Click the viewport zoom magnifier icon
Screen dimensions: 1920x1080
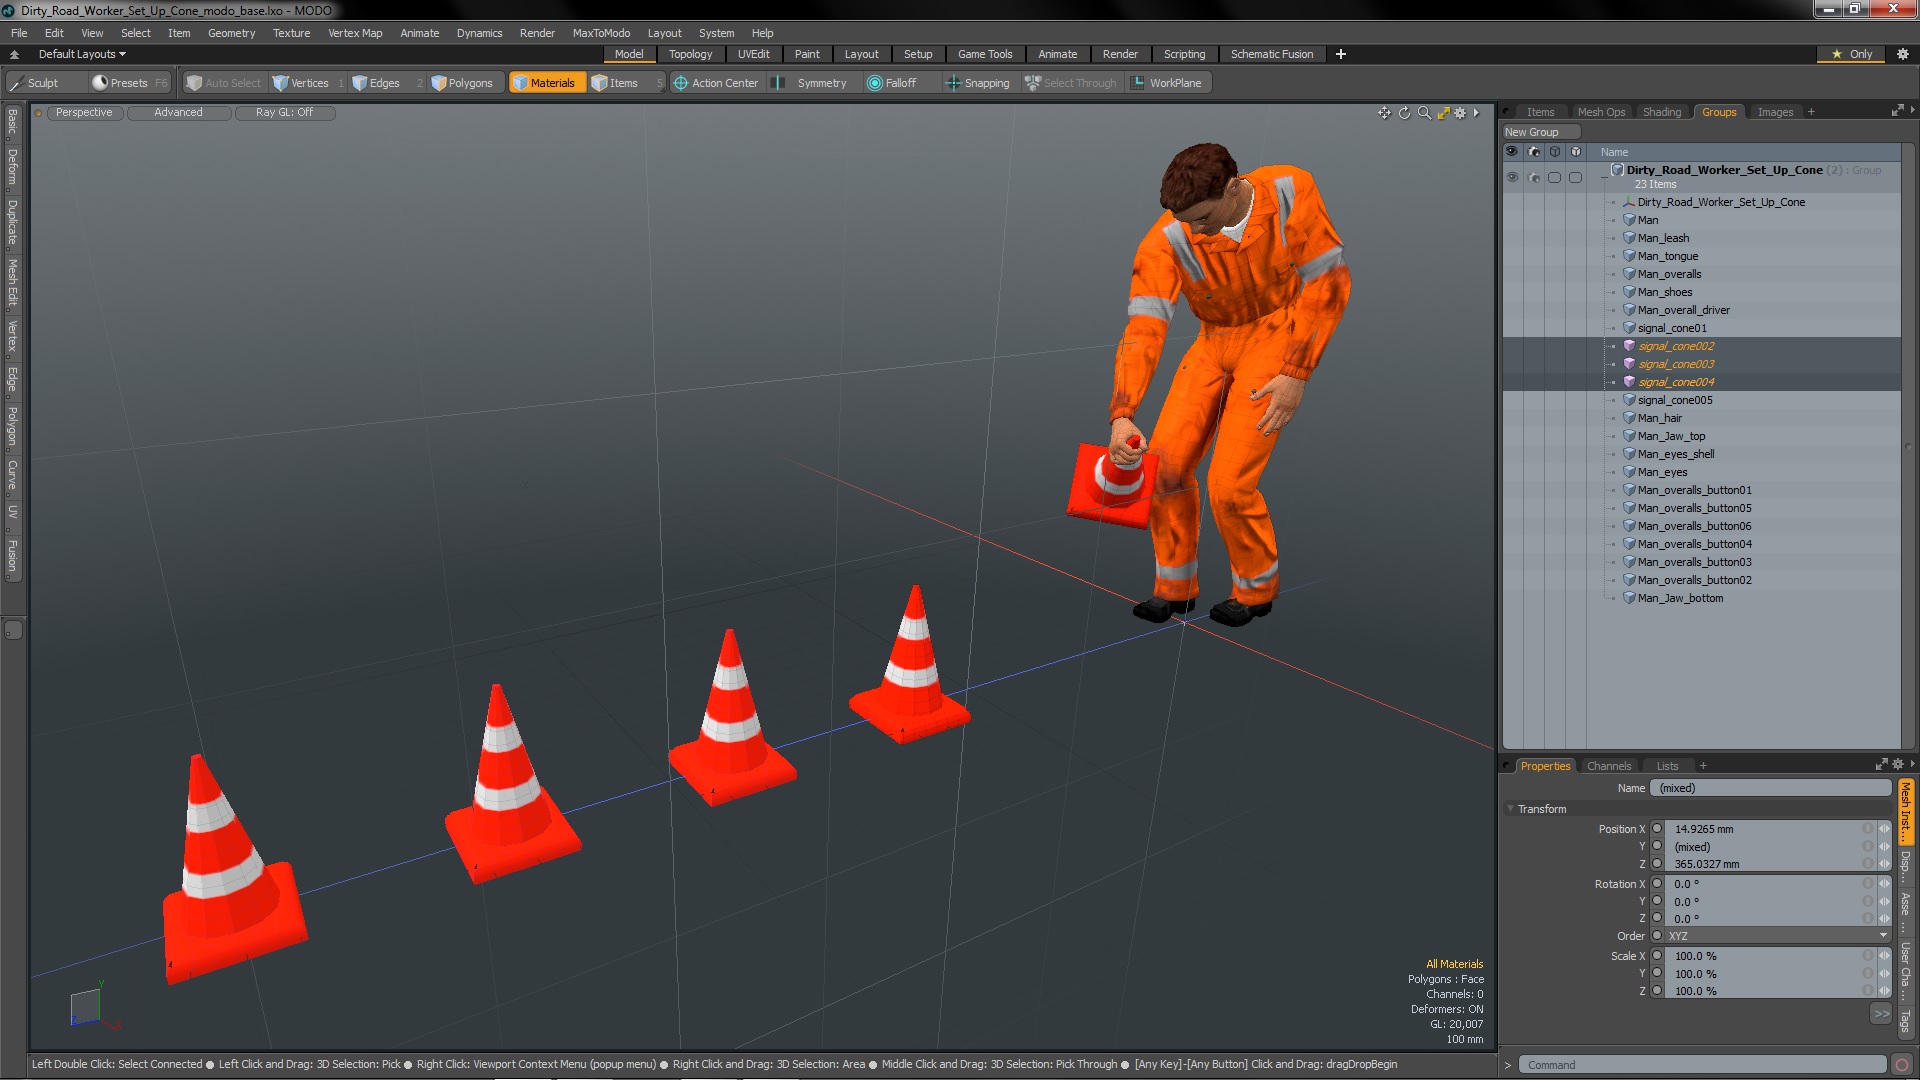click(x=1424, y=113)
